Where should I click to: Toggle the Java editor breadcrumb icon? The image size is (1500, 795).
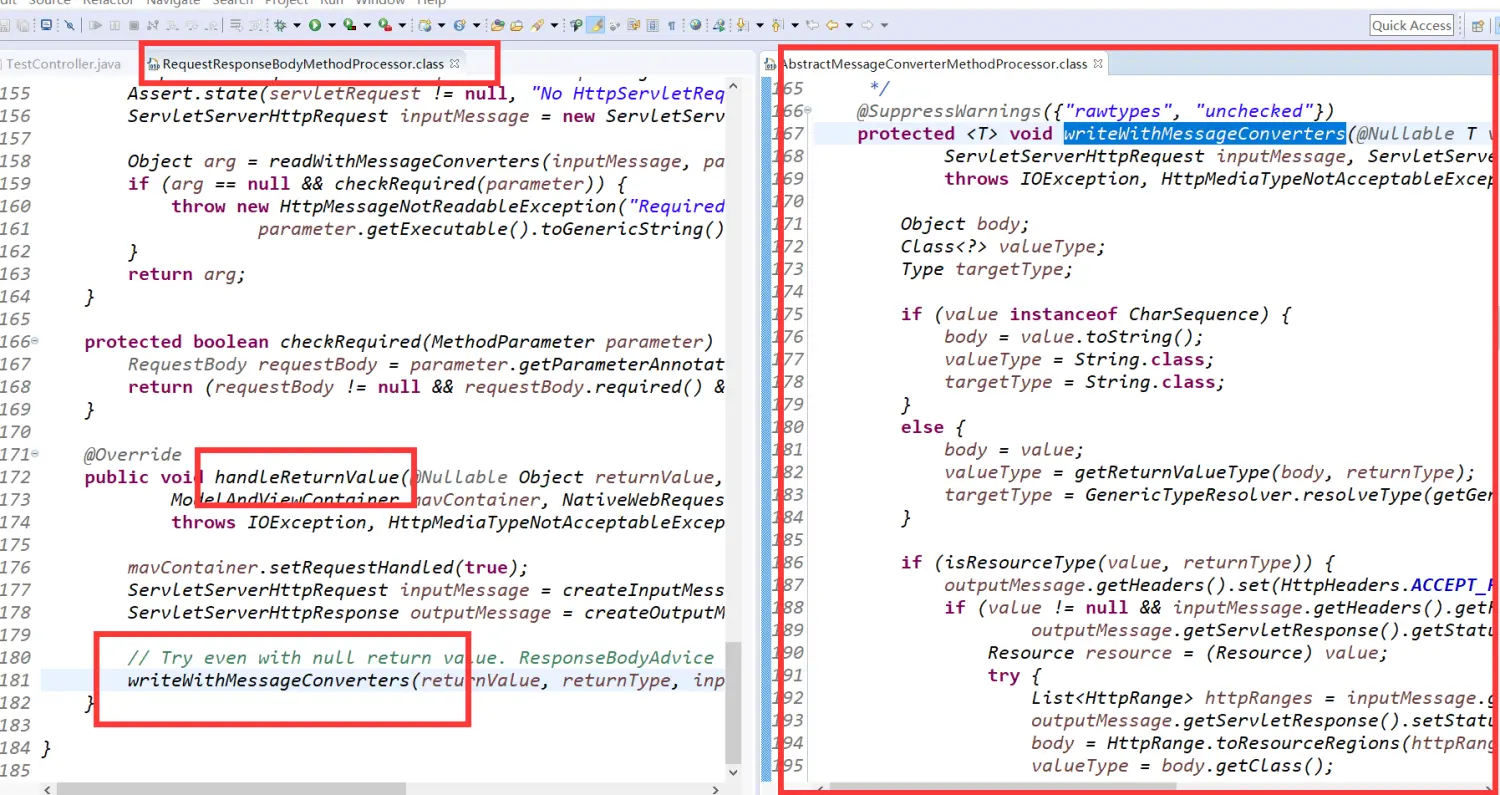click(x=576, y=25)
